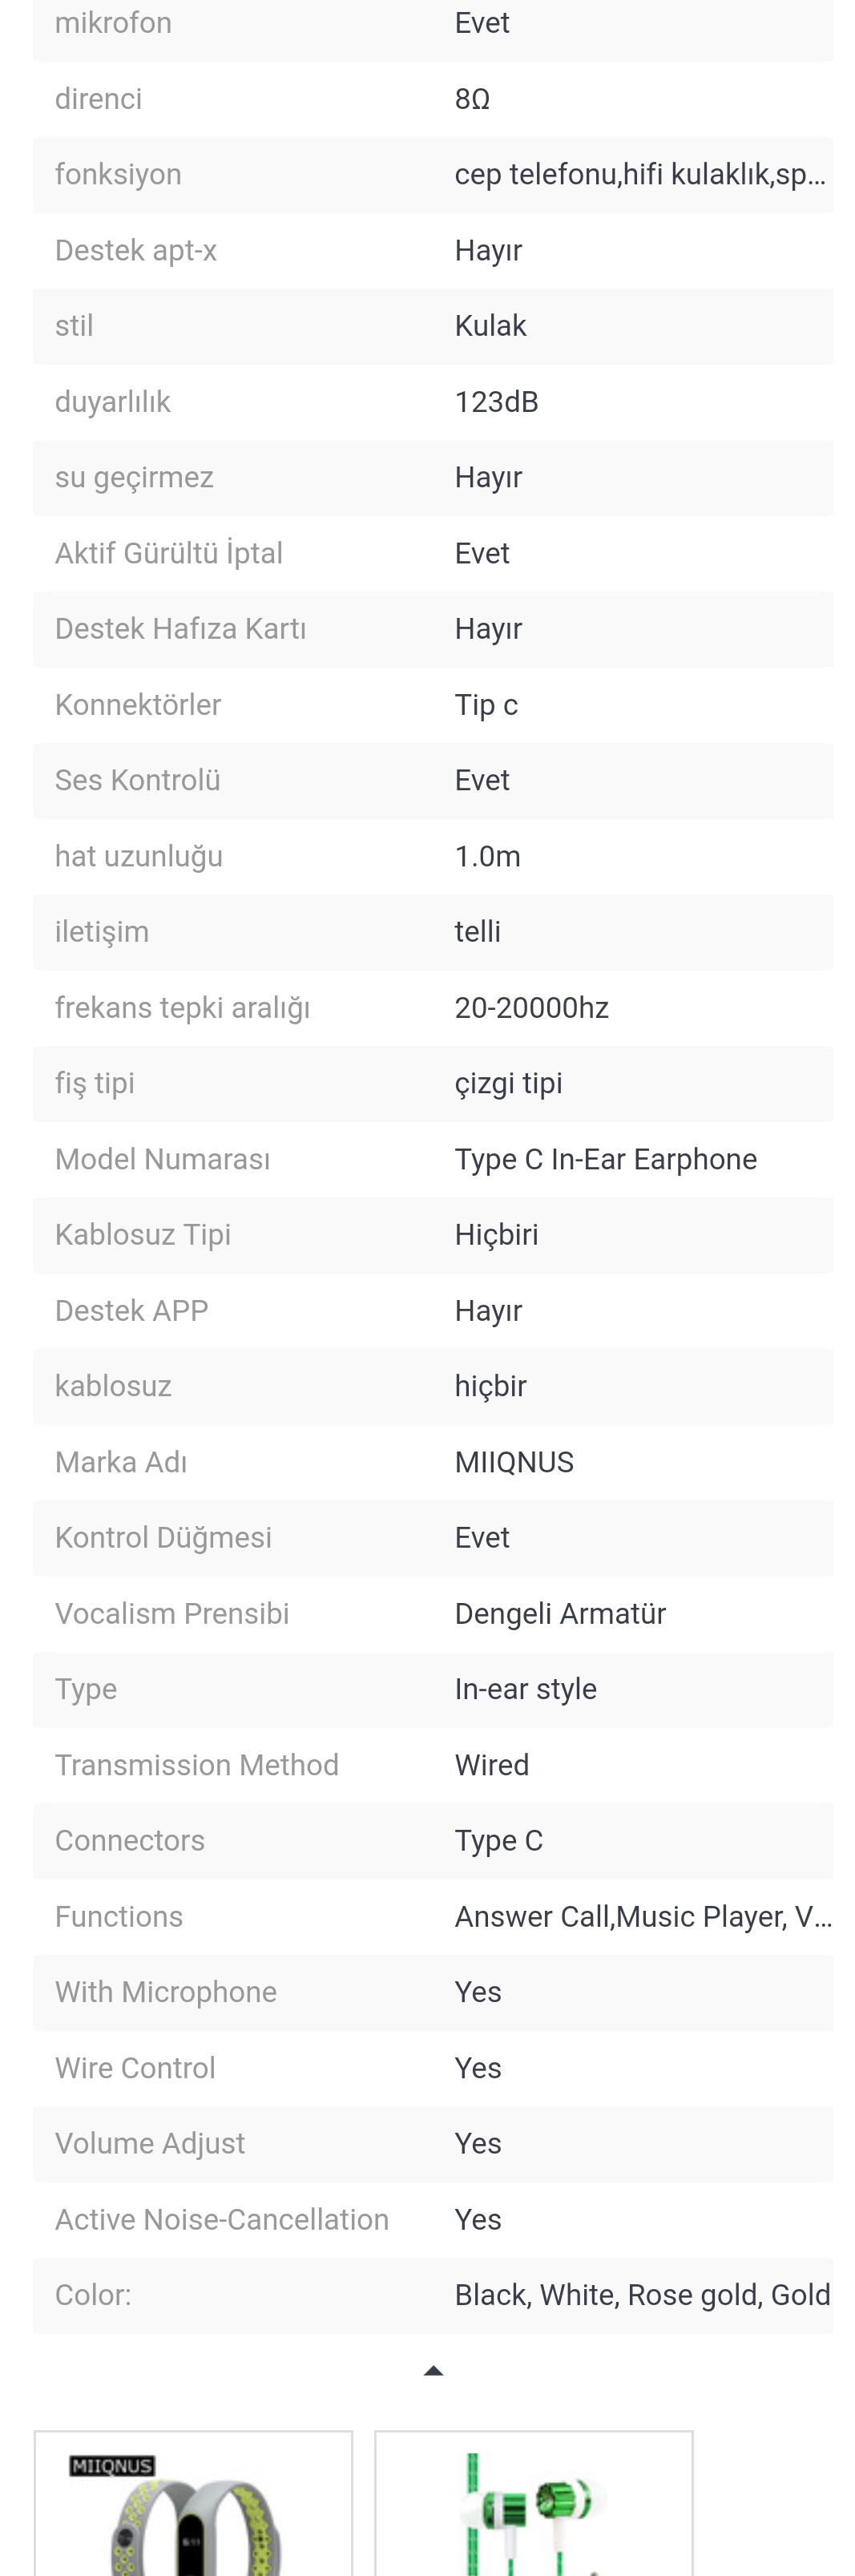
Task: Expand truncated Functions value text
Action: point(642,1916)
